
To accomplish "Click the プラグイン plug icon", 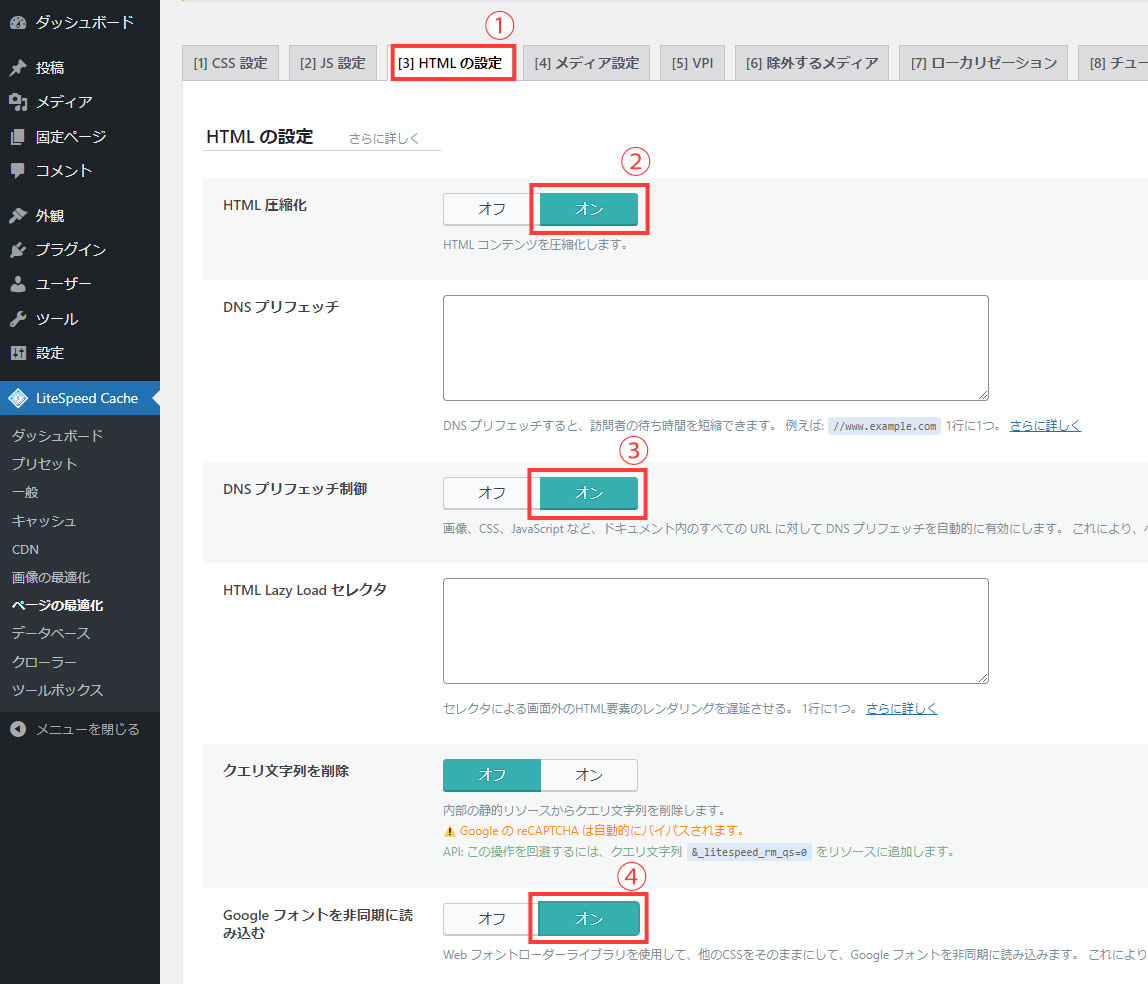I will tap(18, 250).
